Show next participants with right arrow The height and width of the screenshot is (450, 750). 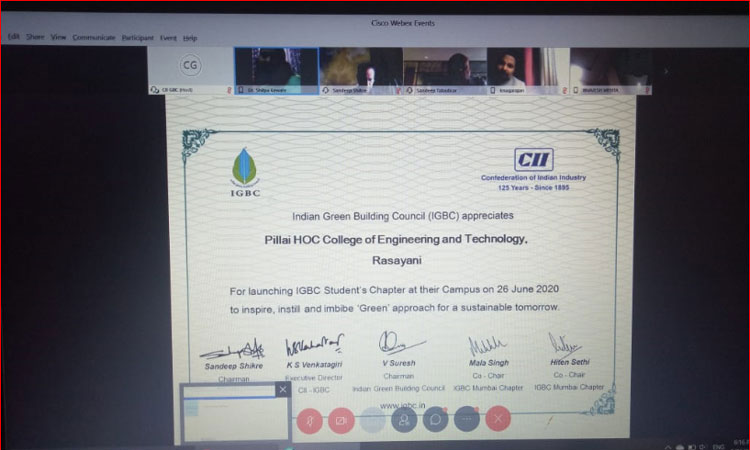(x=665, y=71)
